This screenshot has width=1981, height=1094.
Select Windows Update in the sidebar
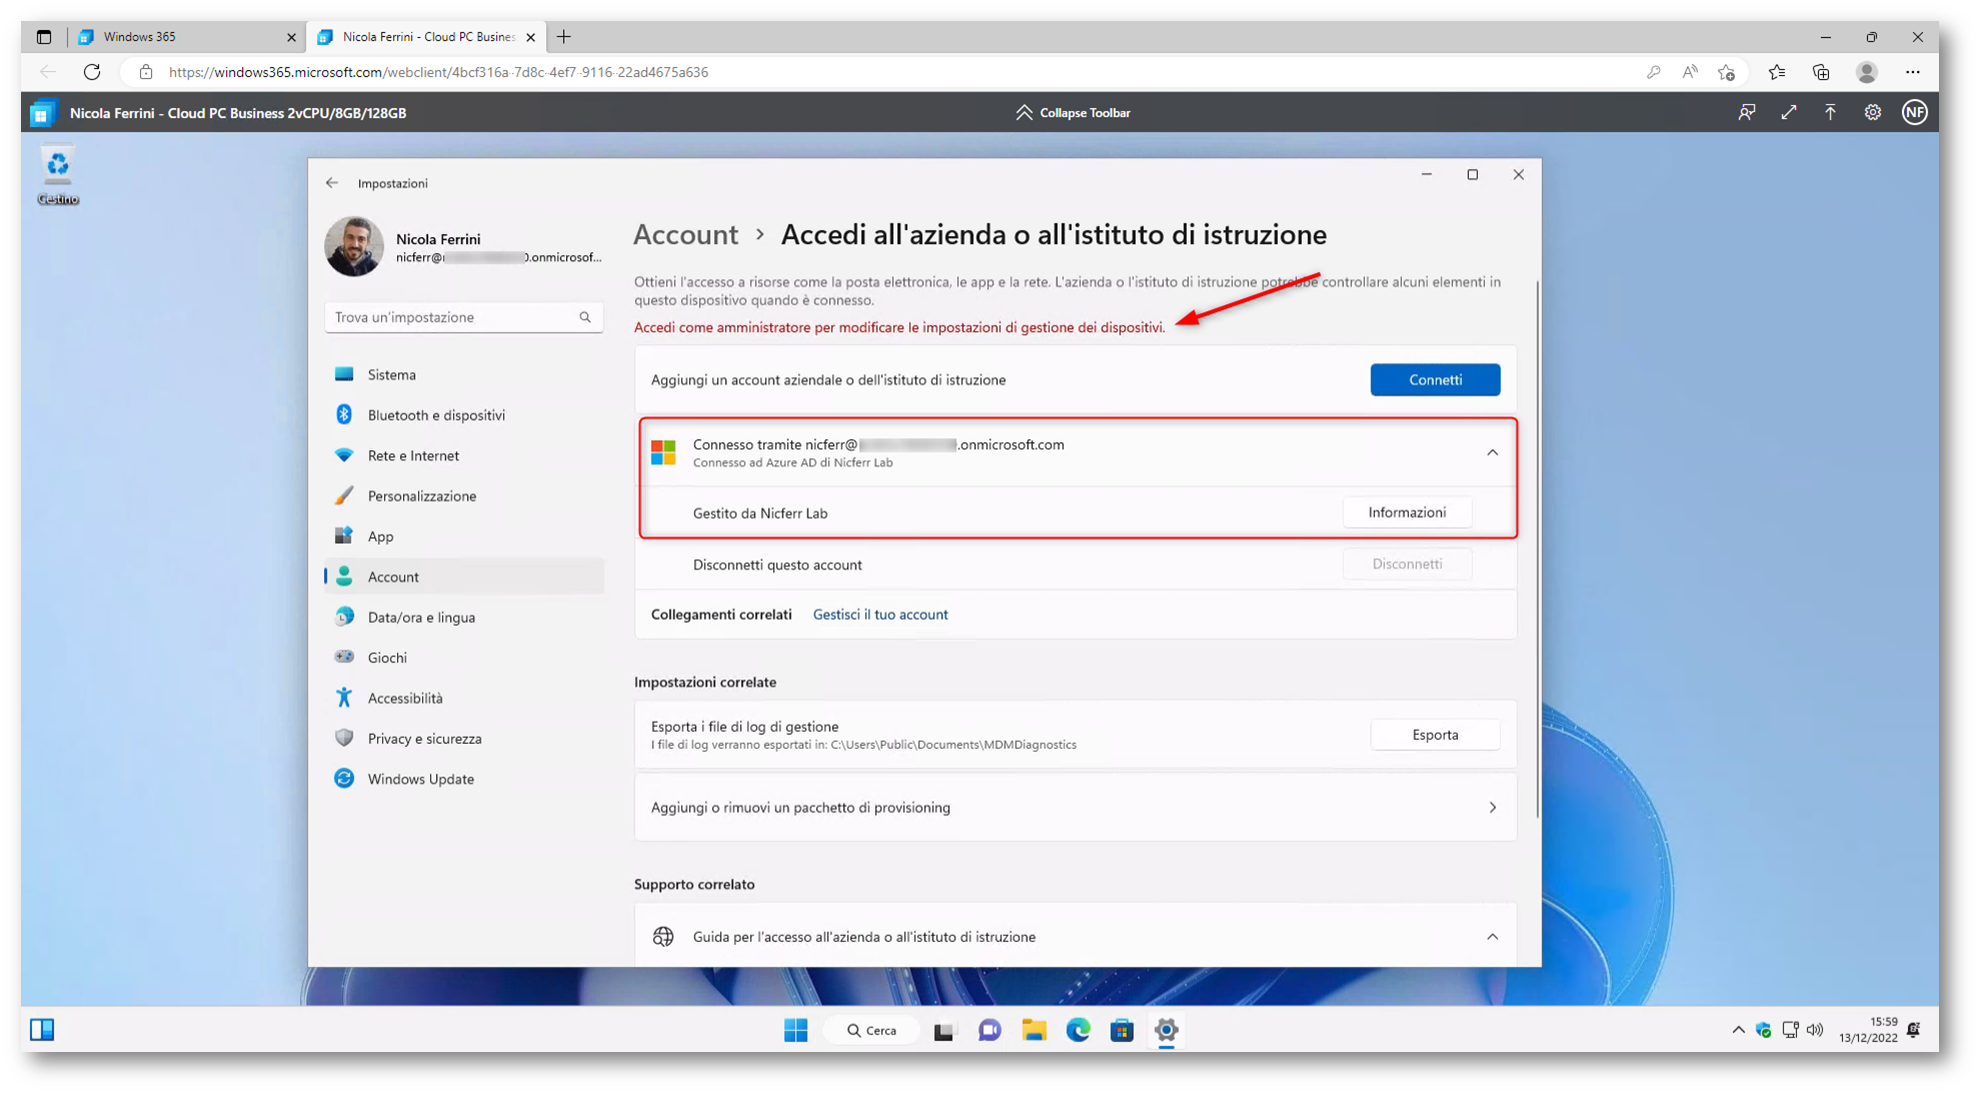[420, 779]
